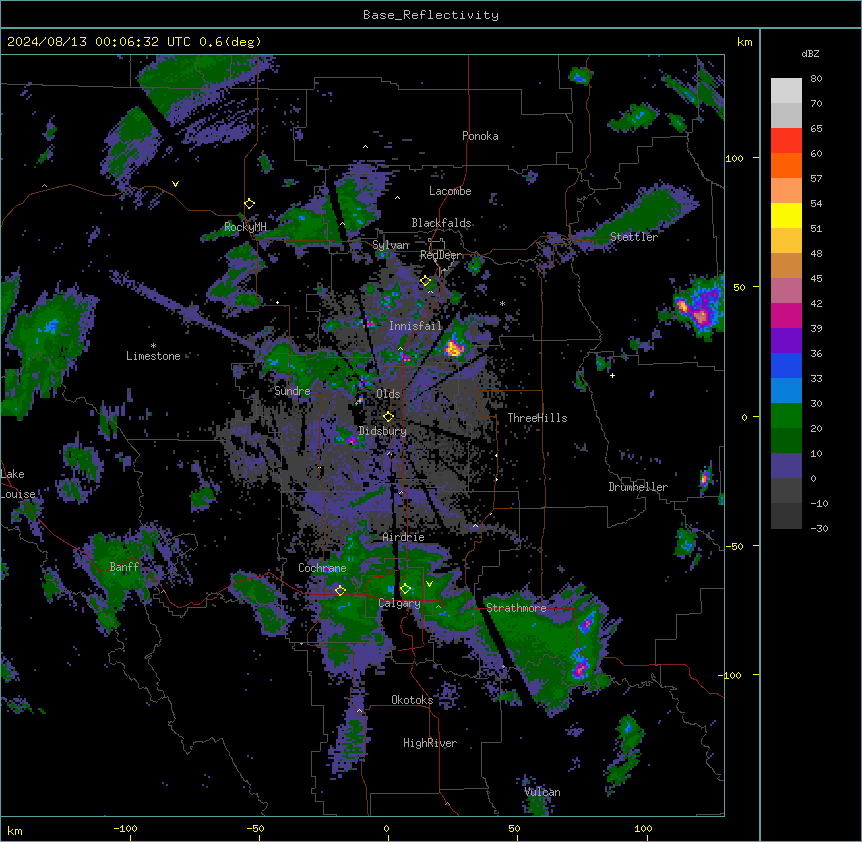
Task: Click the RedDeer city label
Action: coord(440,256)
